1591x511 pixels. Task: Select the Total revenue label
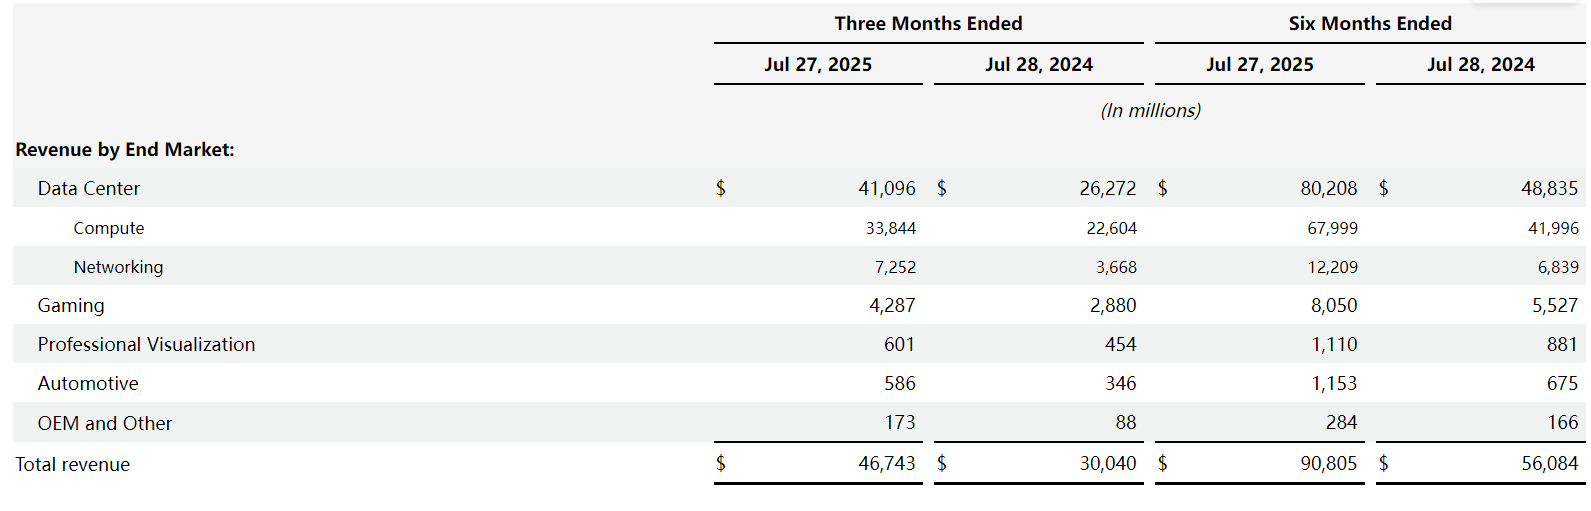[73, 464]
